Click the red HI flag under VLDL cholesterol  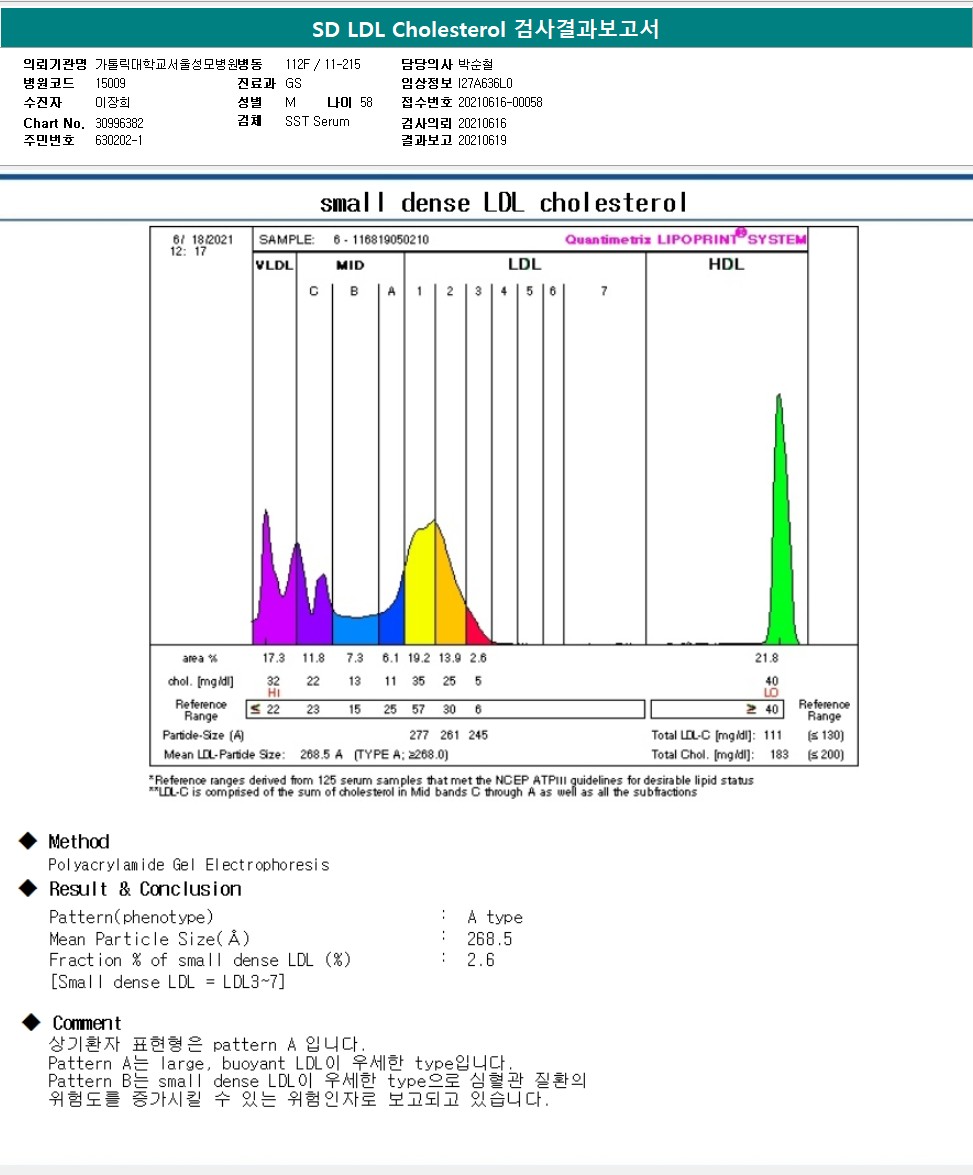click(273, 692)
